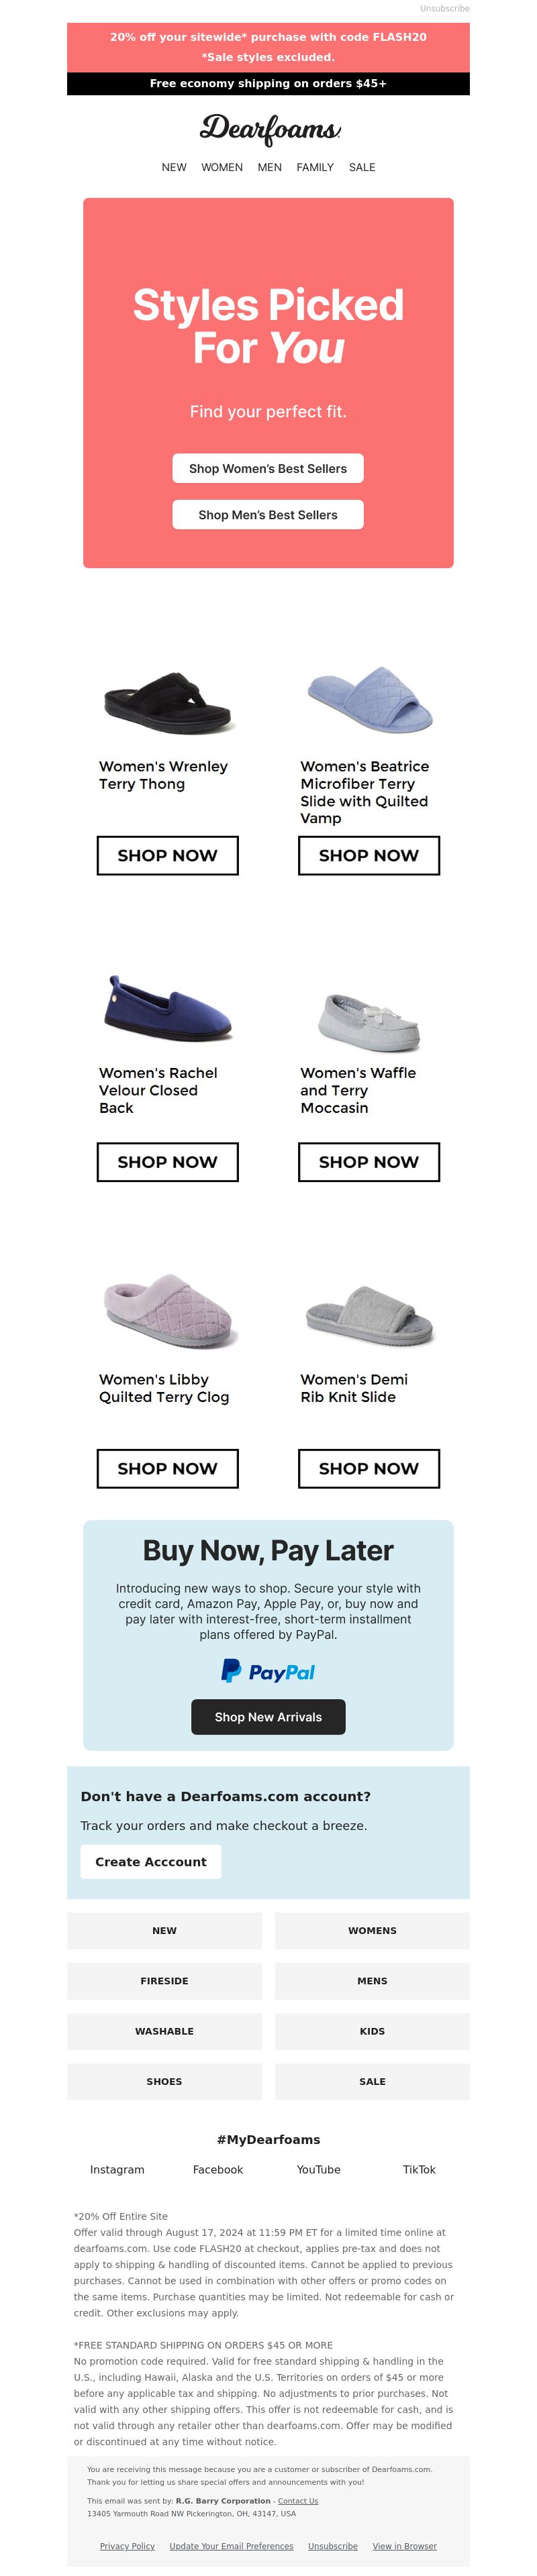Viewport: 537px width, 2576px height.
Task: Click Shop Men's Best Sellers button
Action: (x=268, y=515)
